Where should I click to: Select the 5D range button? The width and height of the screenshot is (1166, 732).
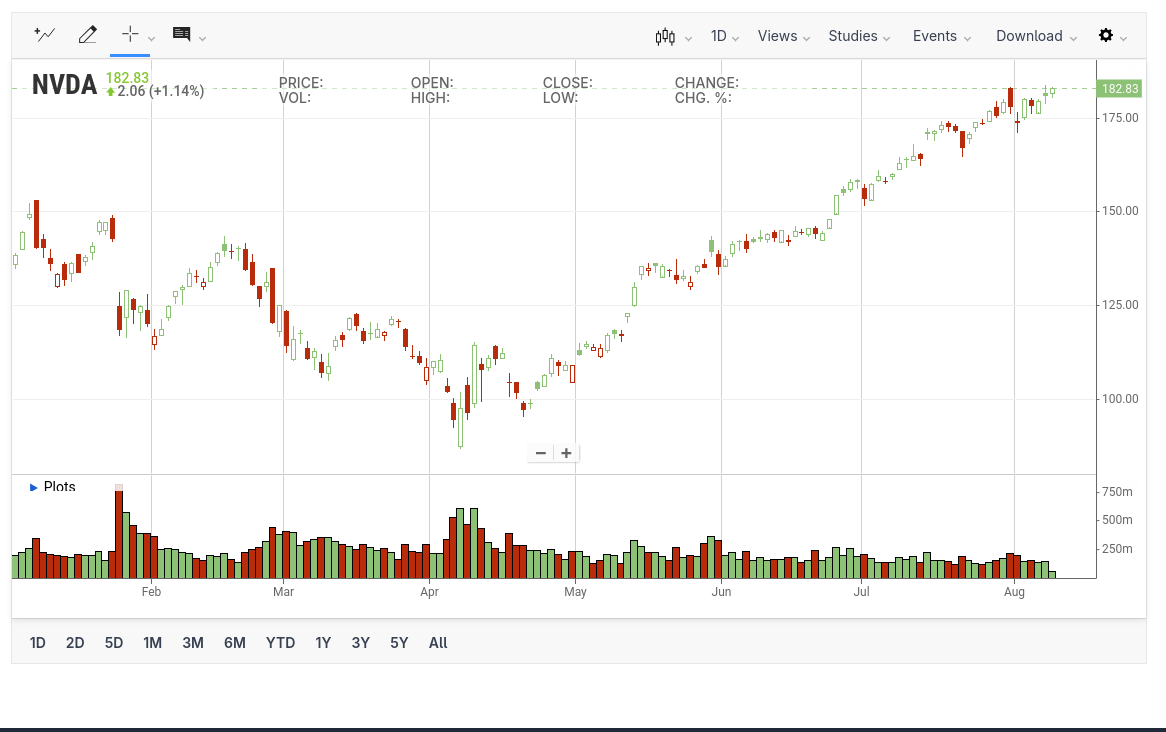[x=114, y=643]
